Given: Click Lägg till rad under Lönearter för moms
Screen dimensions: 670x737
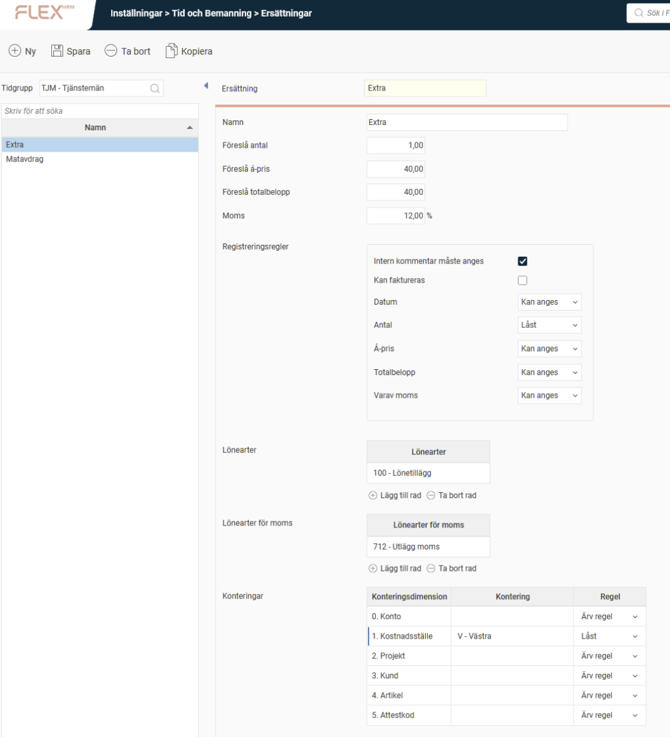Looking at the screenshot, I should click(x=395, y=568).
